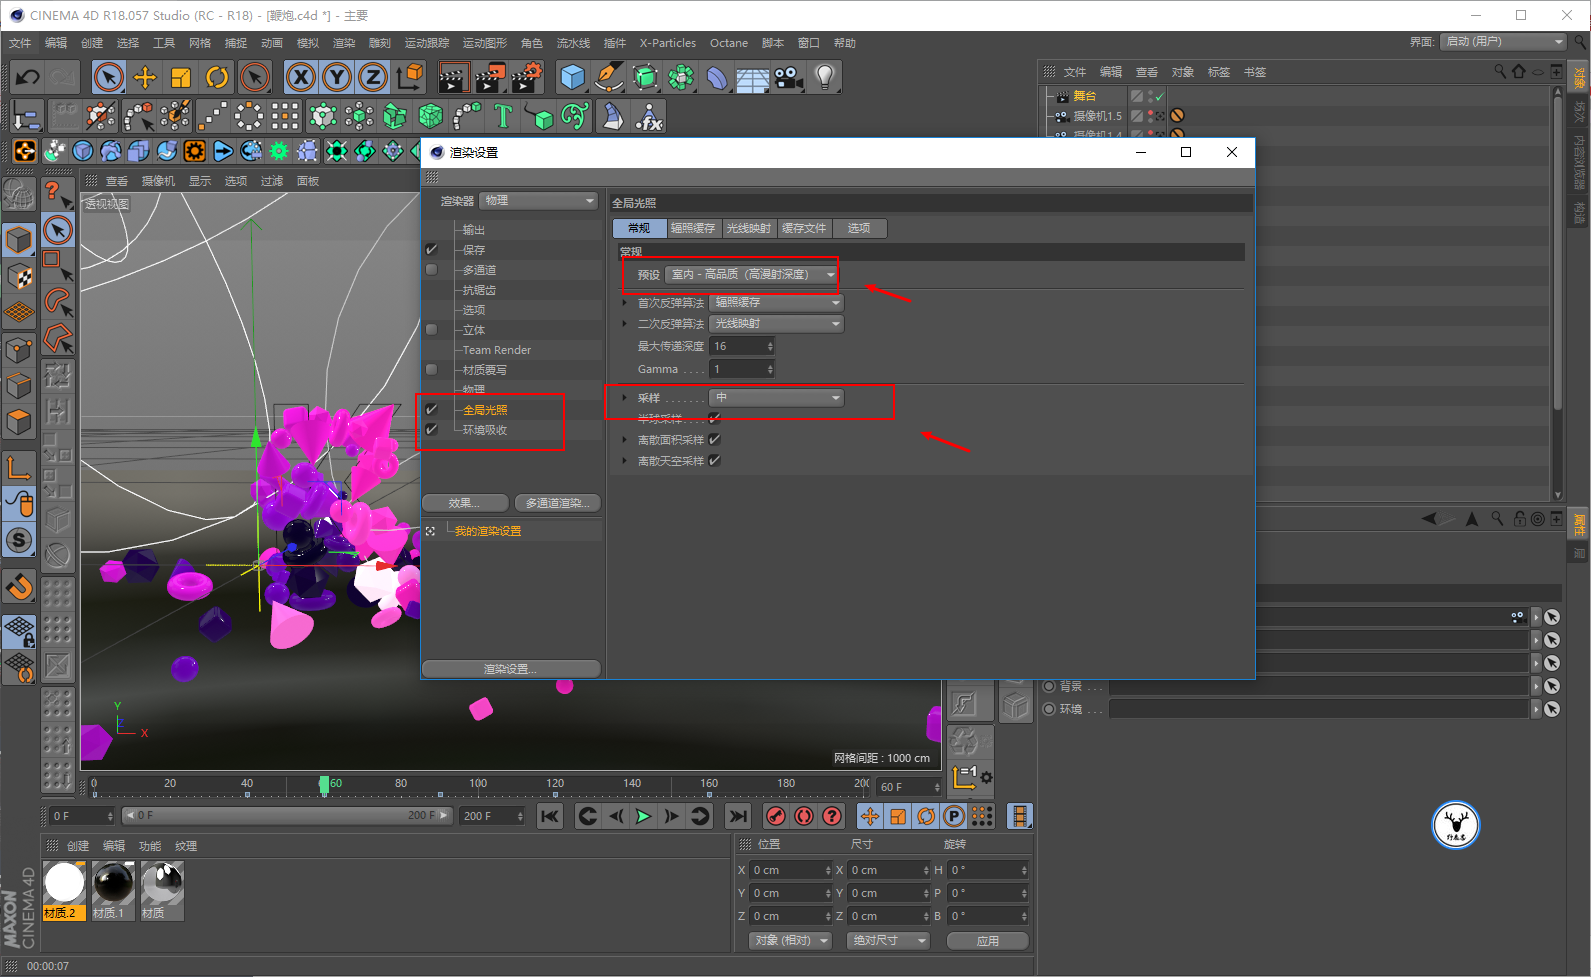Select the Move tool icon
1591x977 pixels.
click(145, 77)
